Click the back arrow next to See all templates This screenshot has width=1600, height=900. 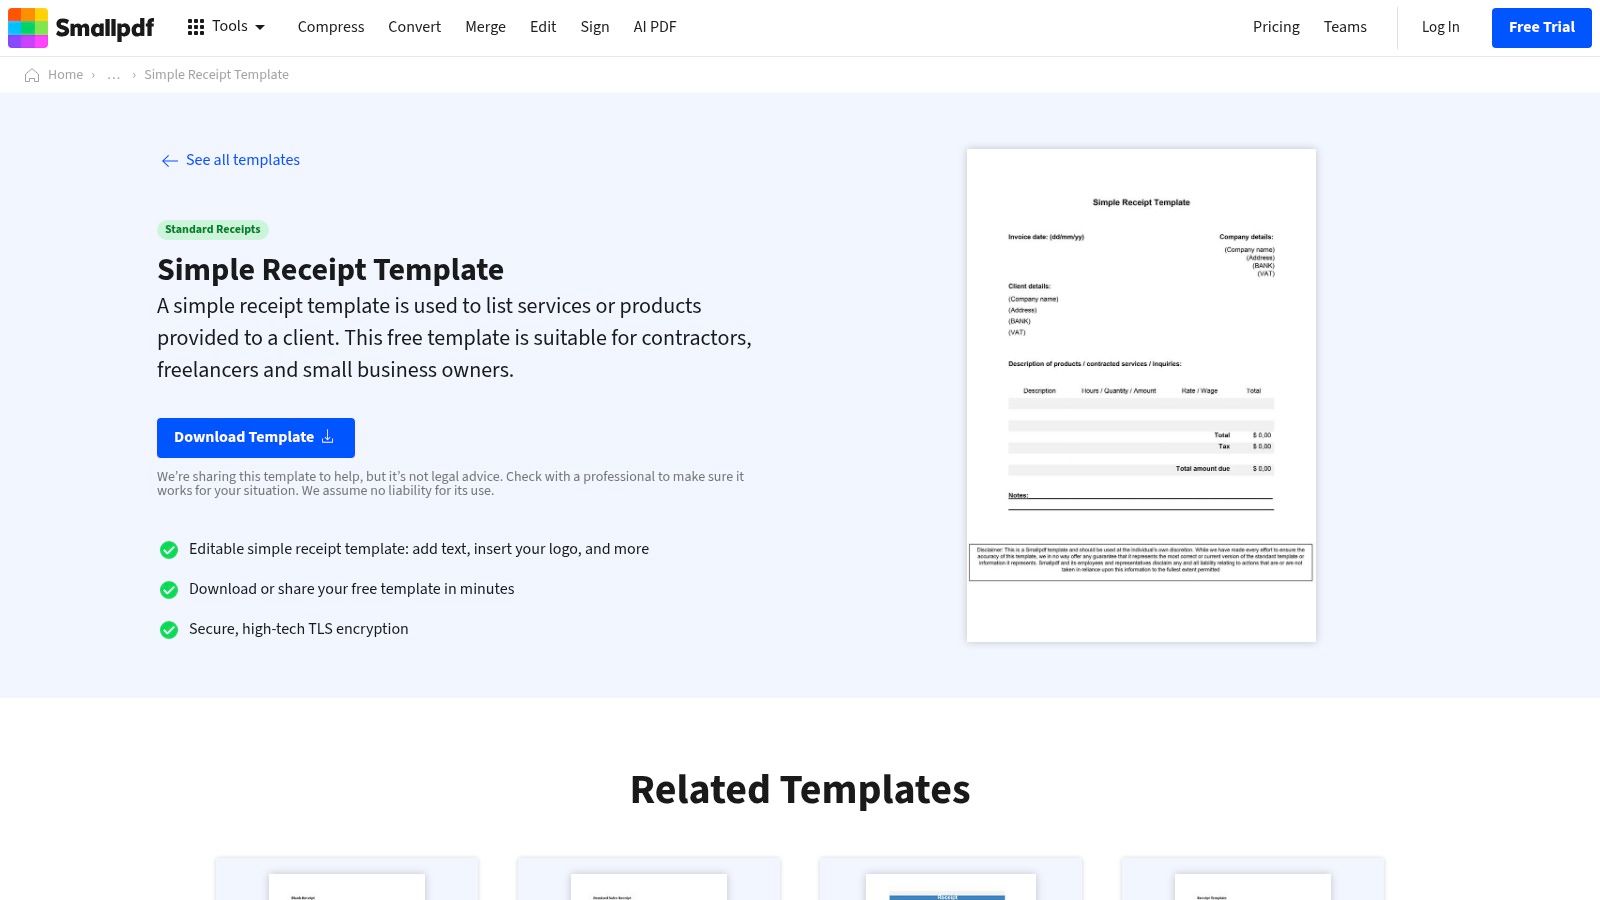tap(169, 160)
